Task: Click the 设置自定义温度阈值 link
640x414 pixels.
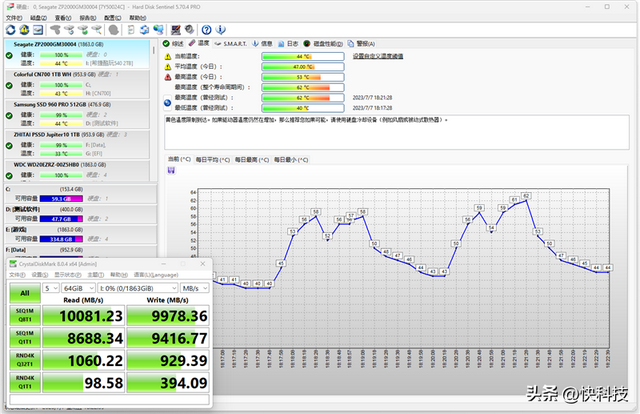Action: pos(378,56)
